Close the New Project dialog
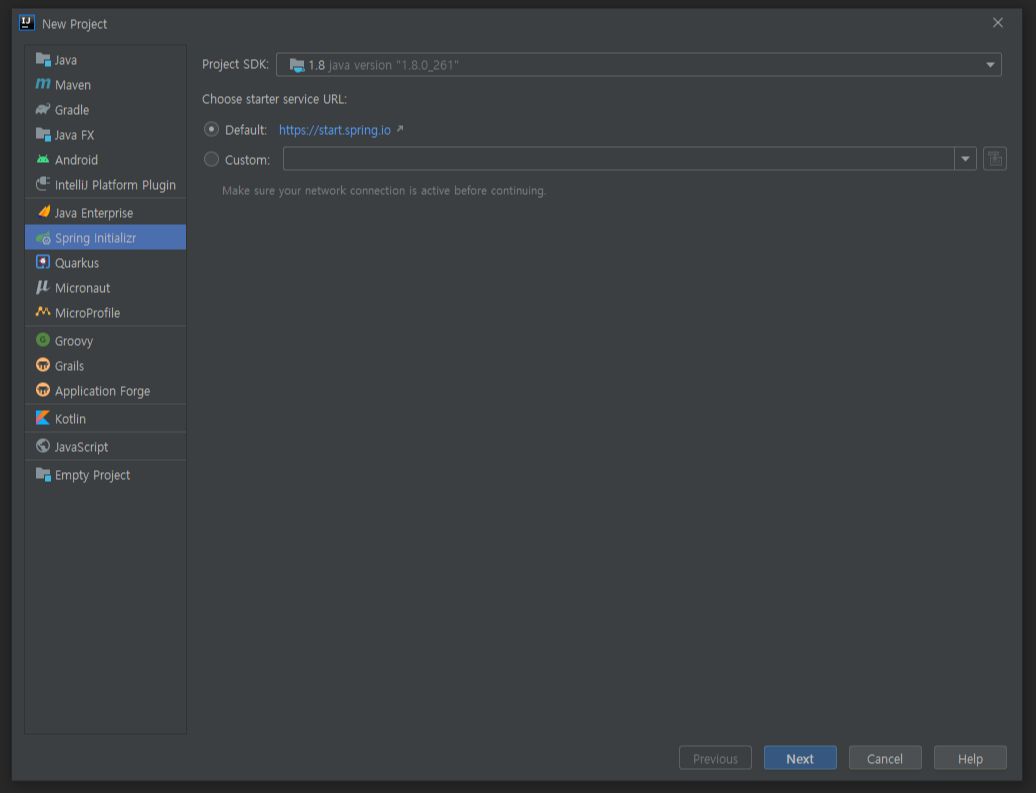Screen dimensions: 1036x793 coord(998,23)
